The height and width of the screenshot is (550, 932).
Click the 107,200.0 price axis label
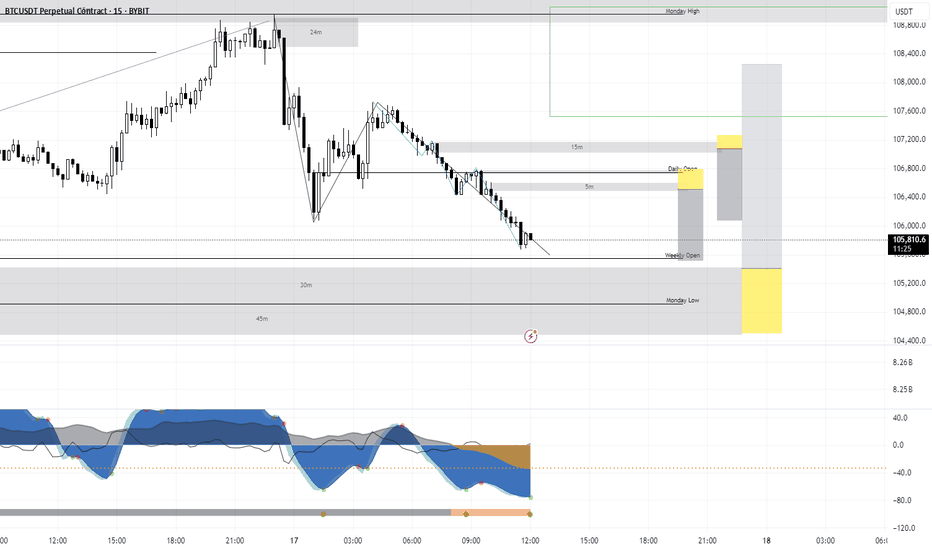click(909, 139)
